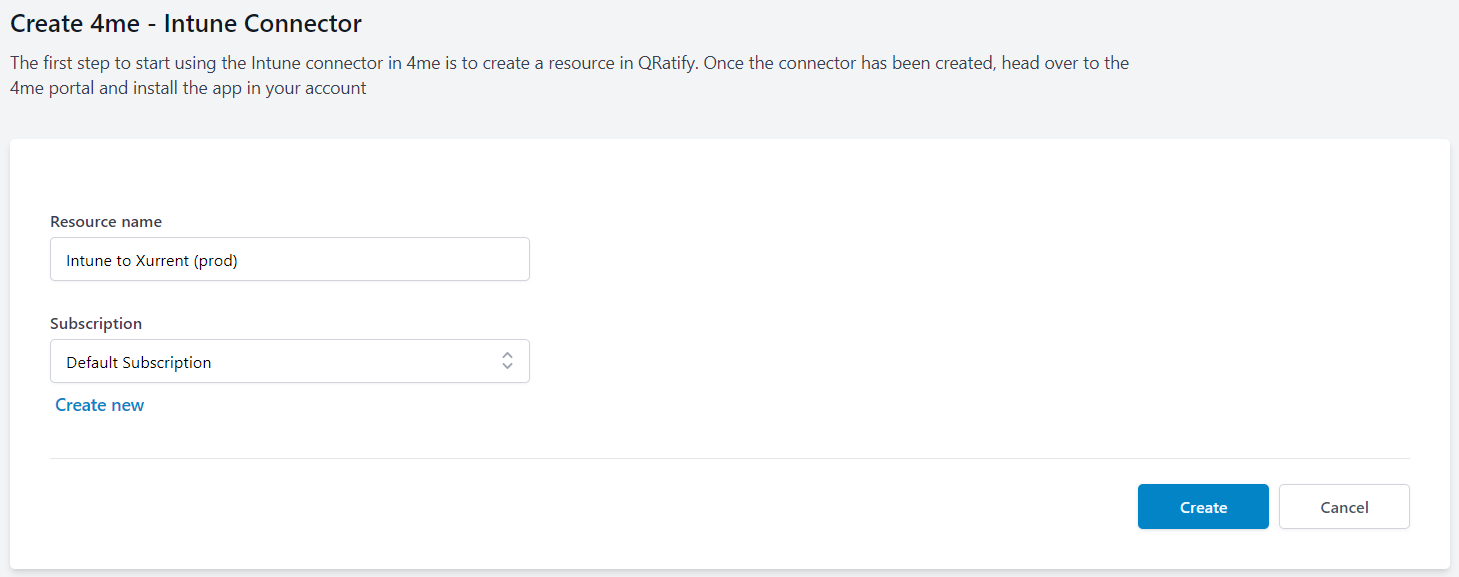Select the 'Default Subscription' option text
This screenshot has width=1459, height=577.
tap(138, 362)
